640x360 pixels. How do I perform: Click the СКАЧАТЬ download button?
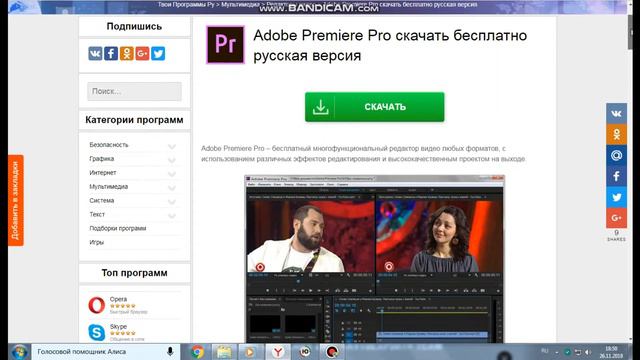pos(374,107)
